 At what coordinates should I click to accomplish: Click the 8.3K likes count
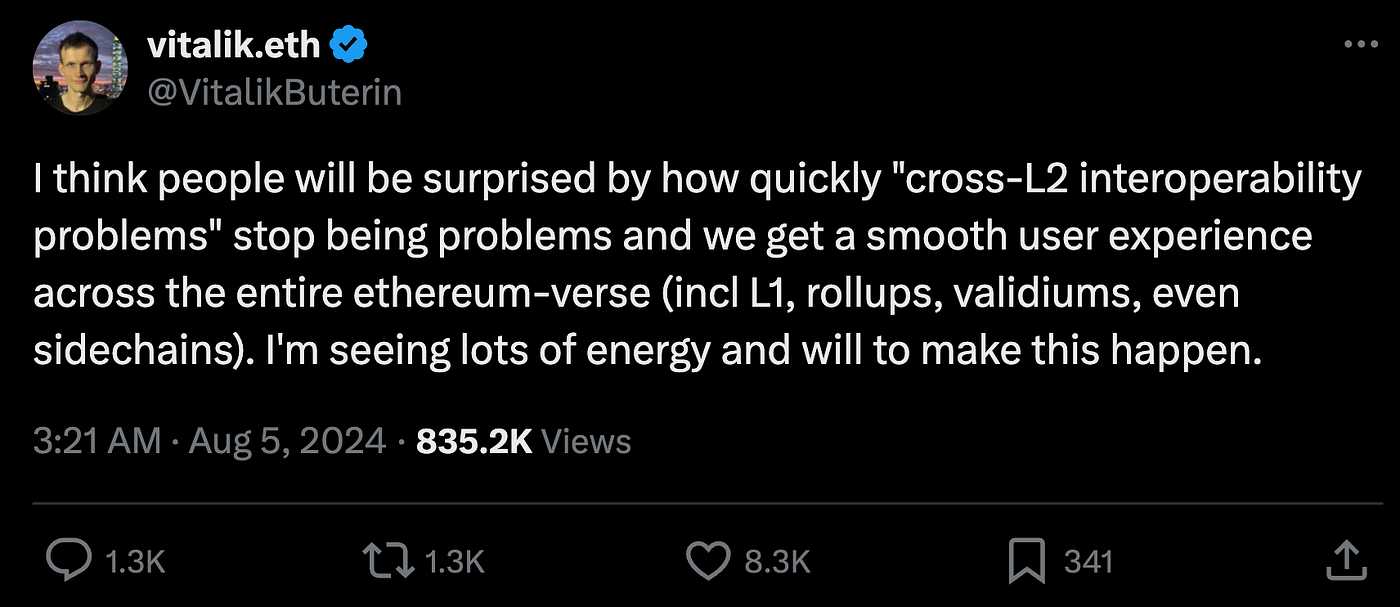(x=778, y=562)
